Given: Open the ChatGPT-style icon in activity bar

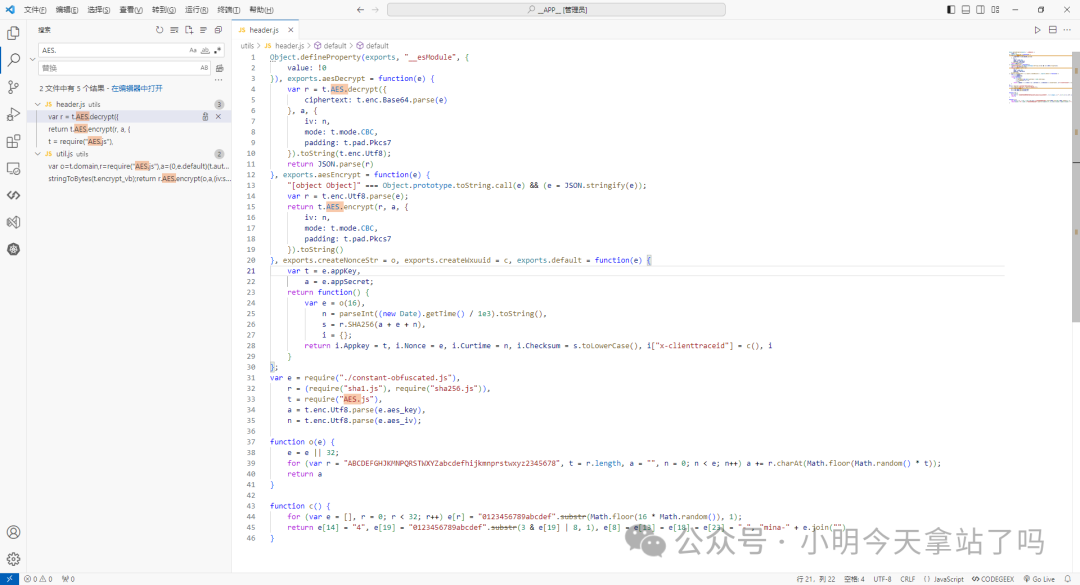Looking at the screenshot, I should click(13, 249).
